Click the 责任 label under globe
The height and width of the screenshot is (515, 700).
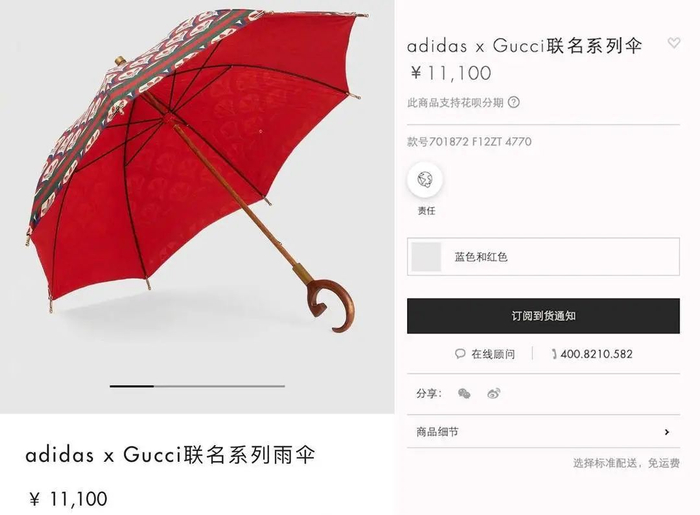426,211
